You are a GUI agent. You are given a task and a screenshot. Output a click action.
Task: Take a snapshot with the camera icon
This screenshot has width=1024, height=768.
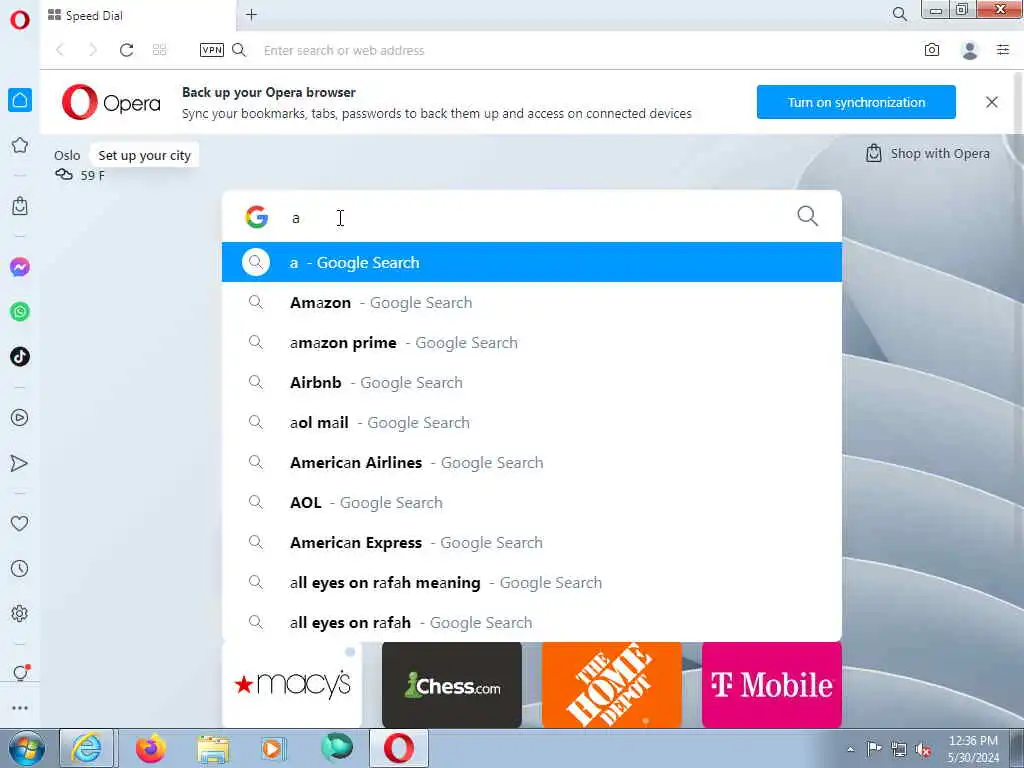(x=932, y=50)
